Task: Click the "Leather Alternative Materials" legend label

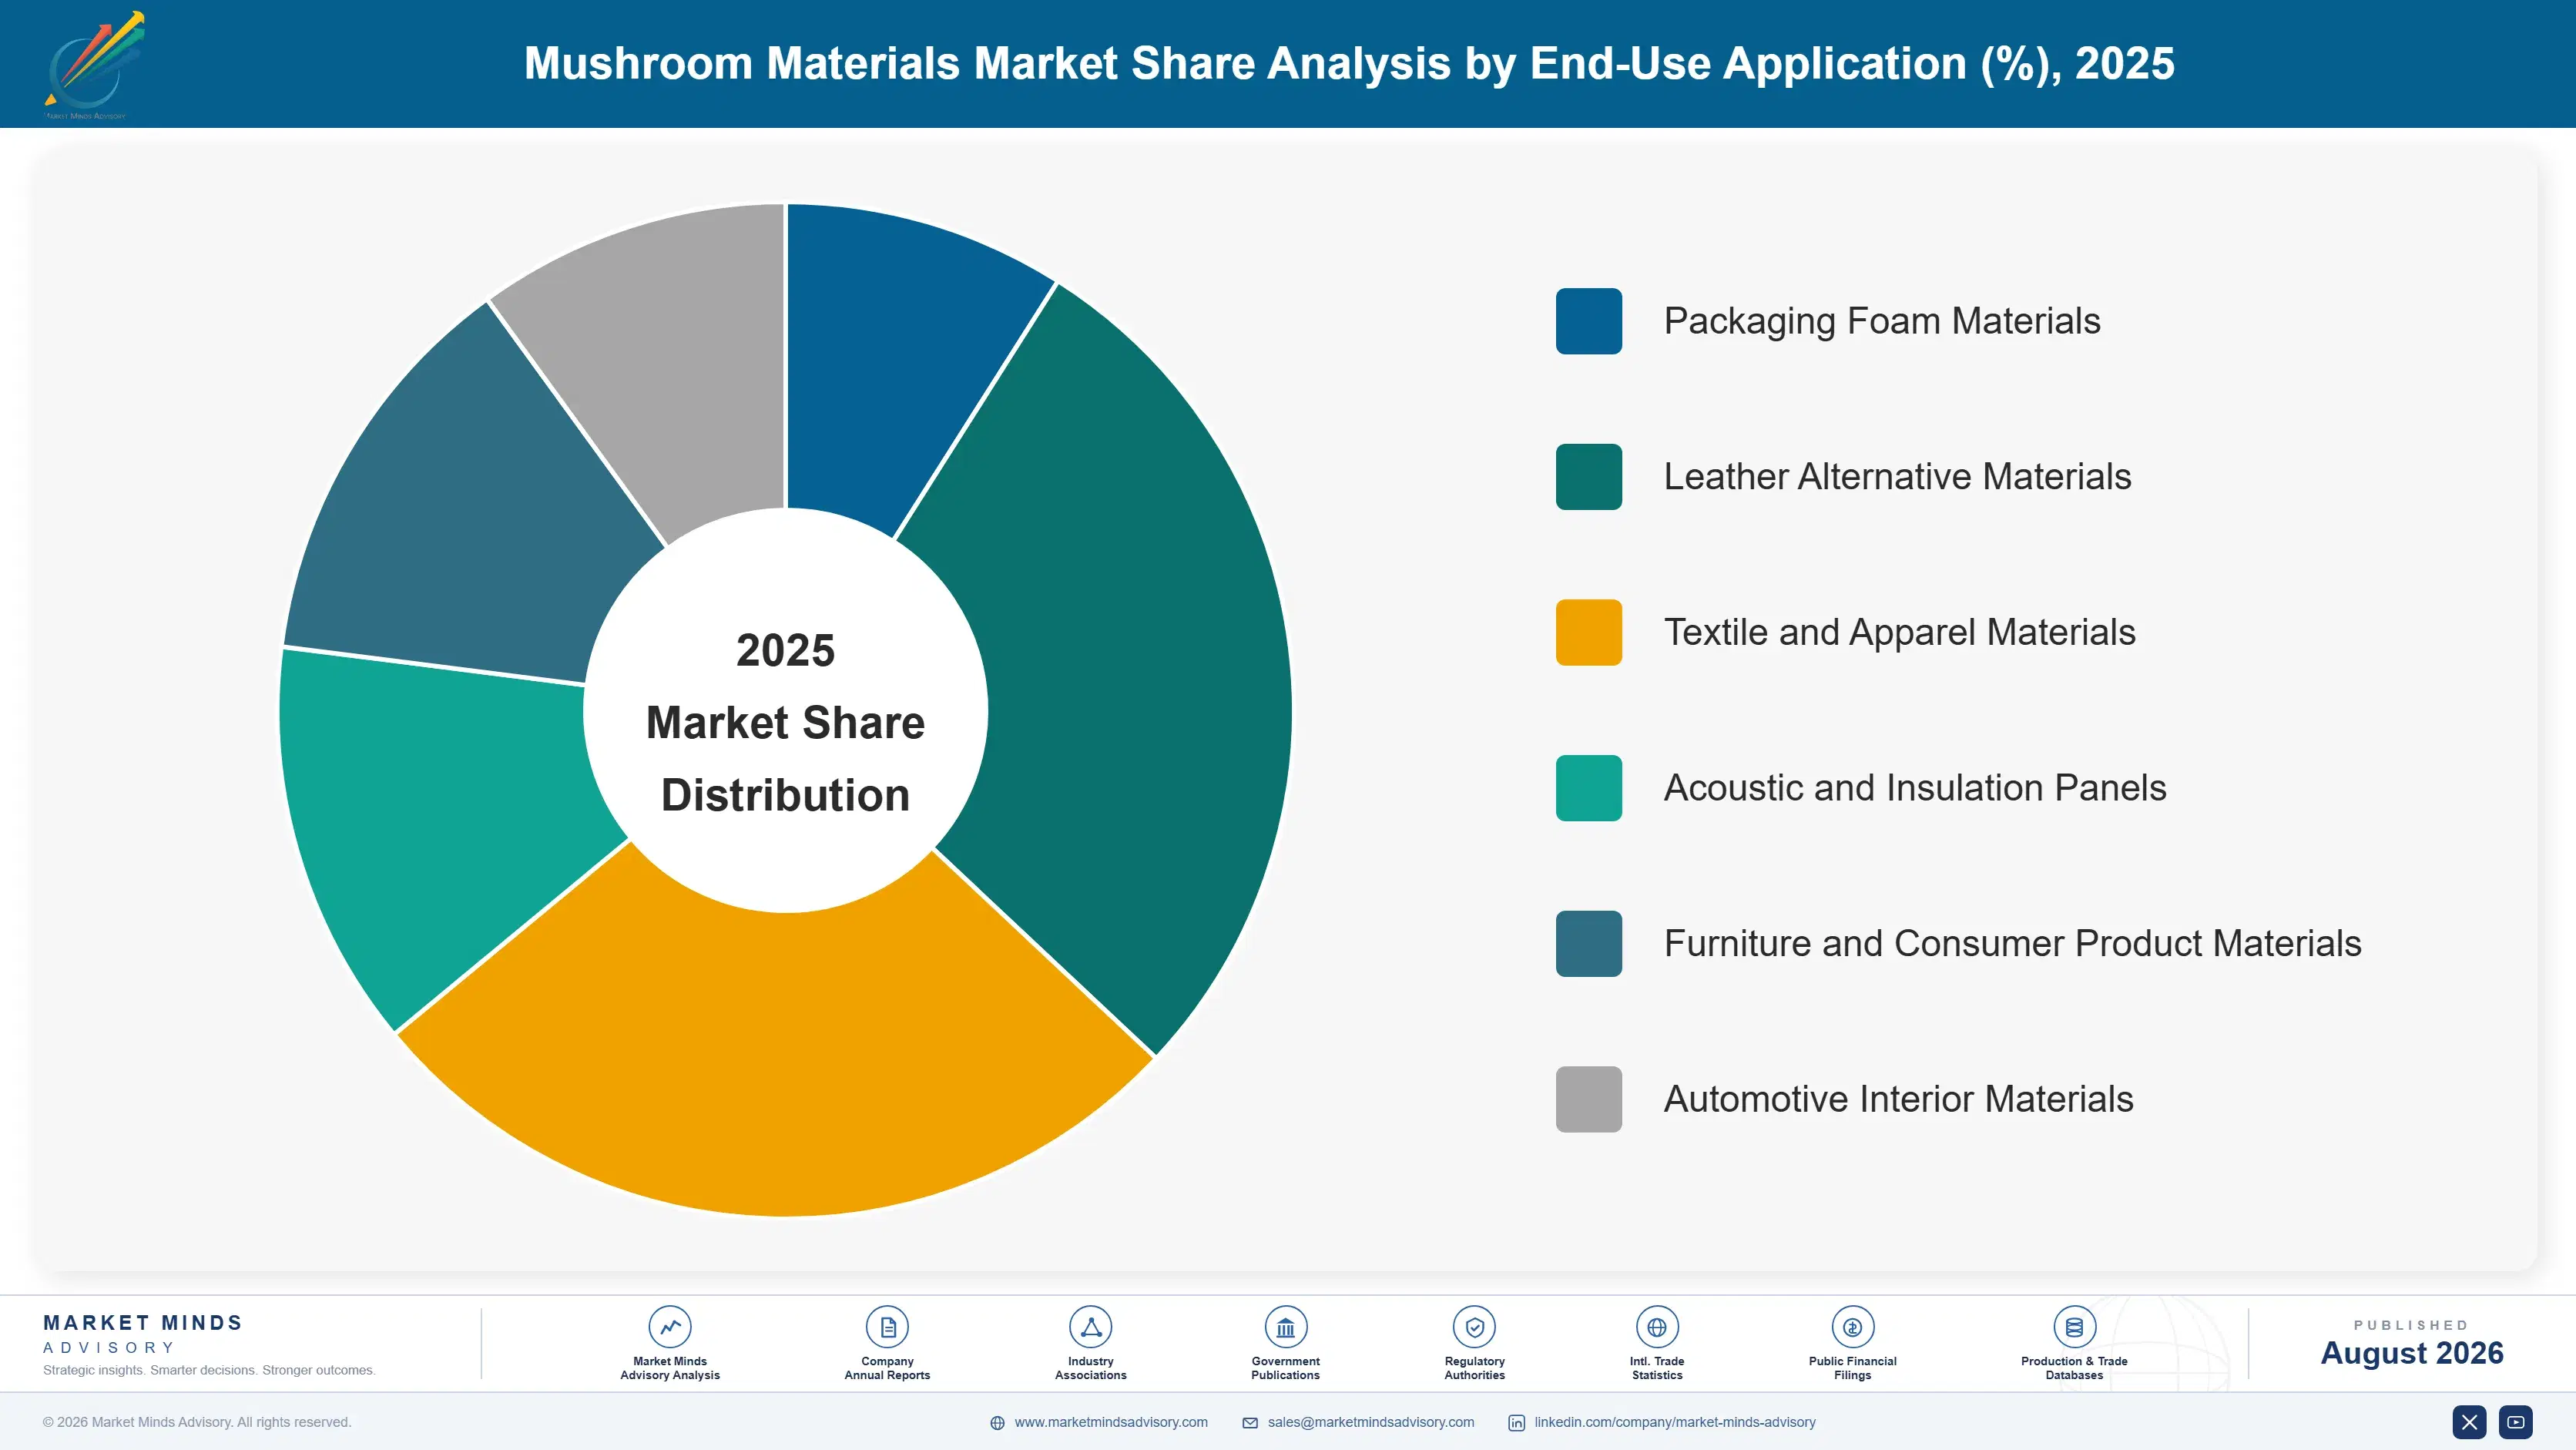Action: coord(1897,477)
